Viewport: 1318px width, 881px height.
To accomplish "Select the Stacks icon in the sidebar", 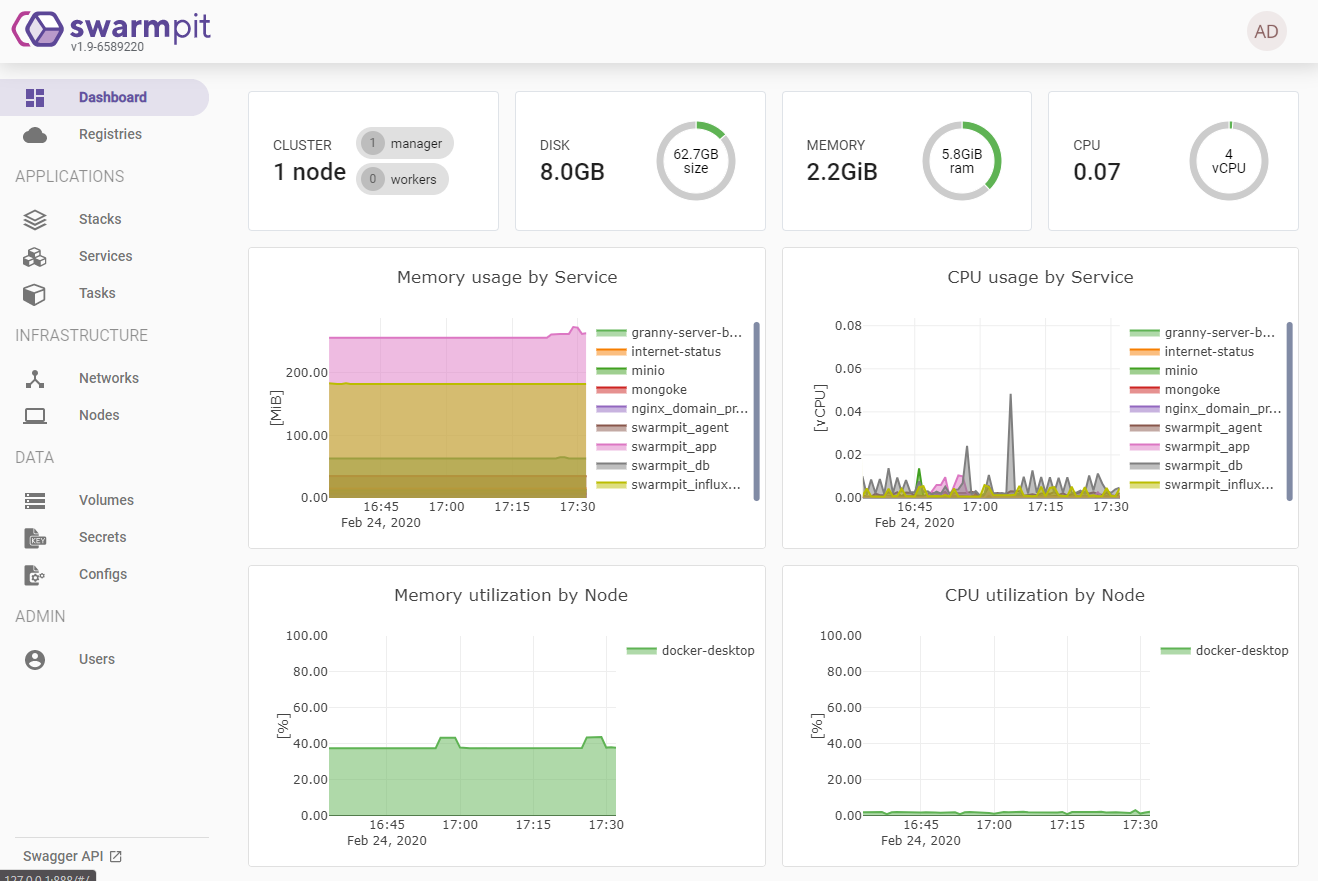I will click(x=35, y=219).
